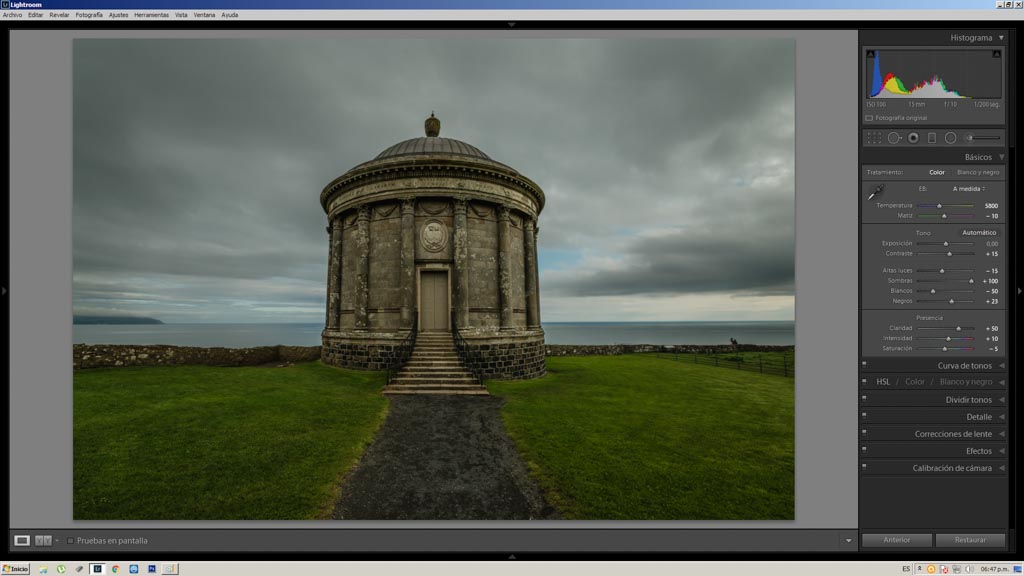Open the white balance 'A medida' dropdown
This screenshot has width=1024, height=576.
tap(968, 188)
